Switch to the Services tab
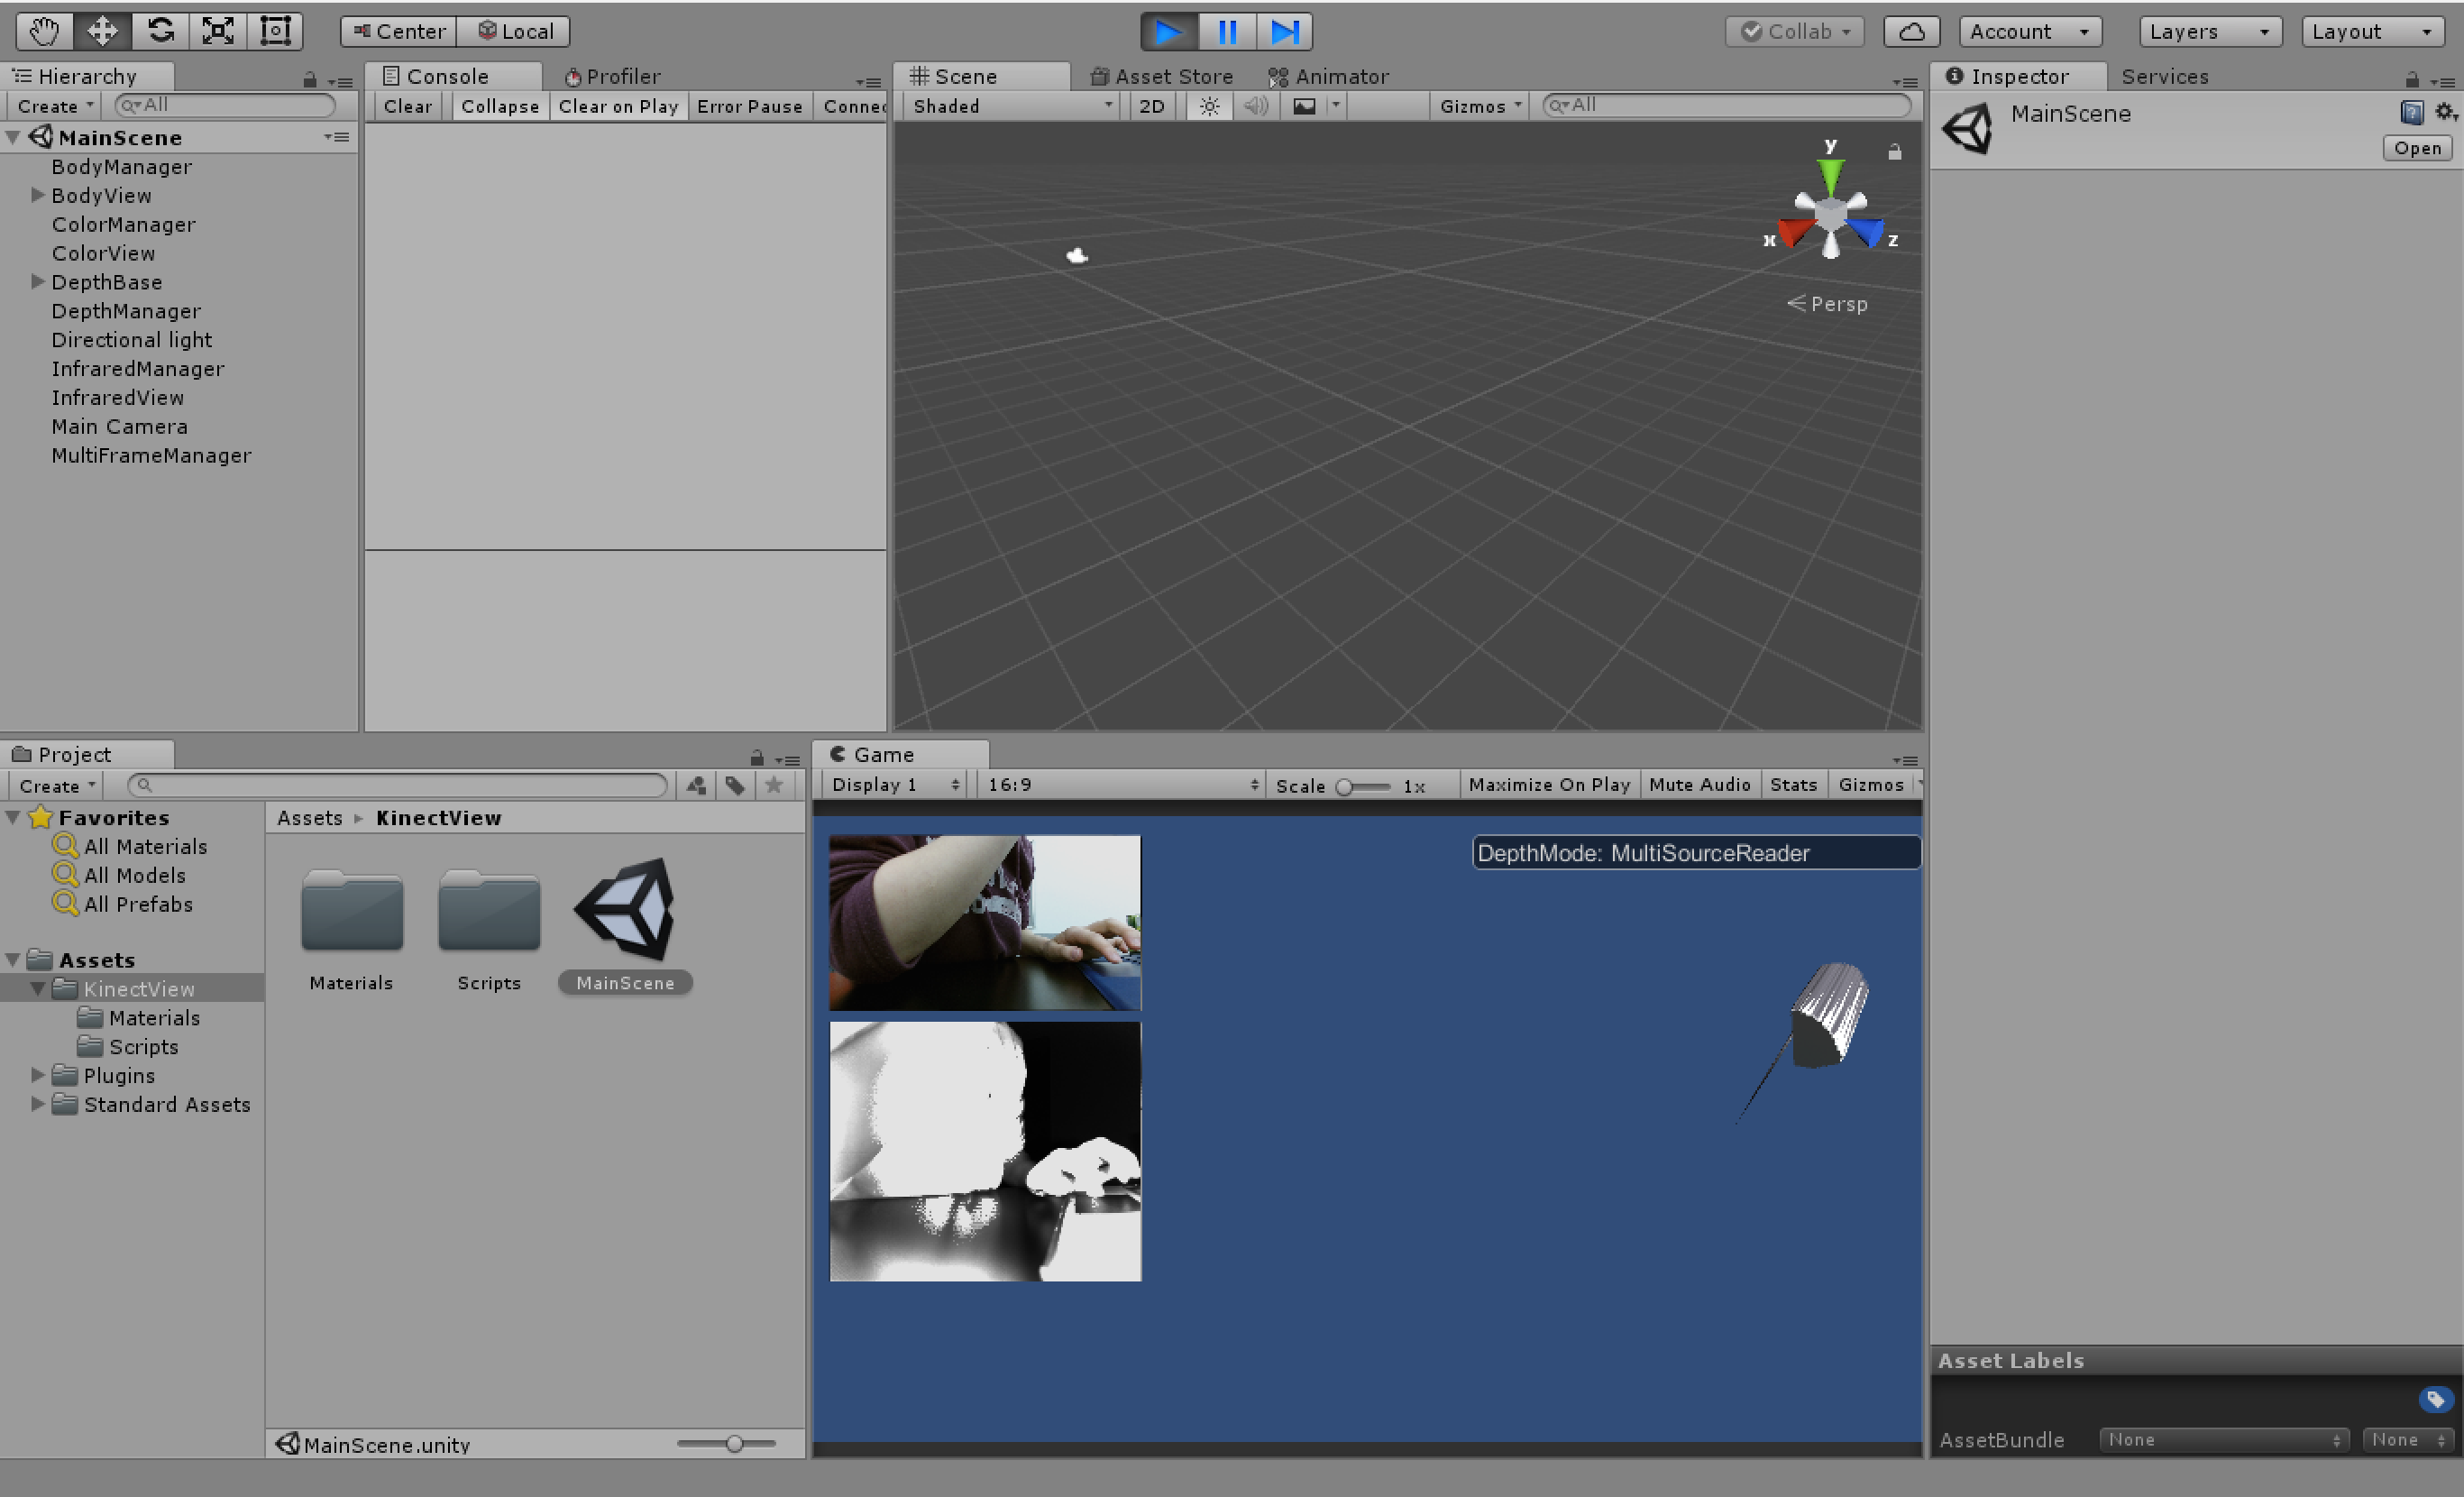The width and height of the screenshot is (2464, 1497). (2165, 76)
